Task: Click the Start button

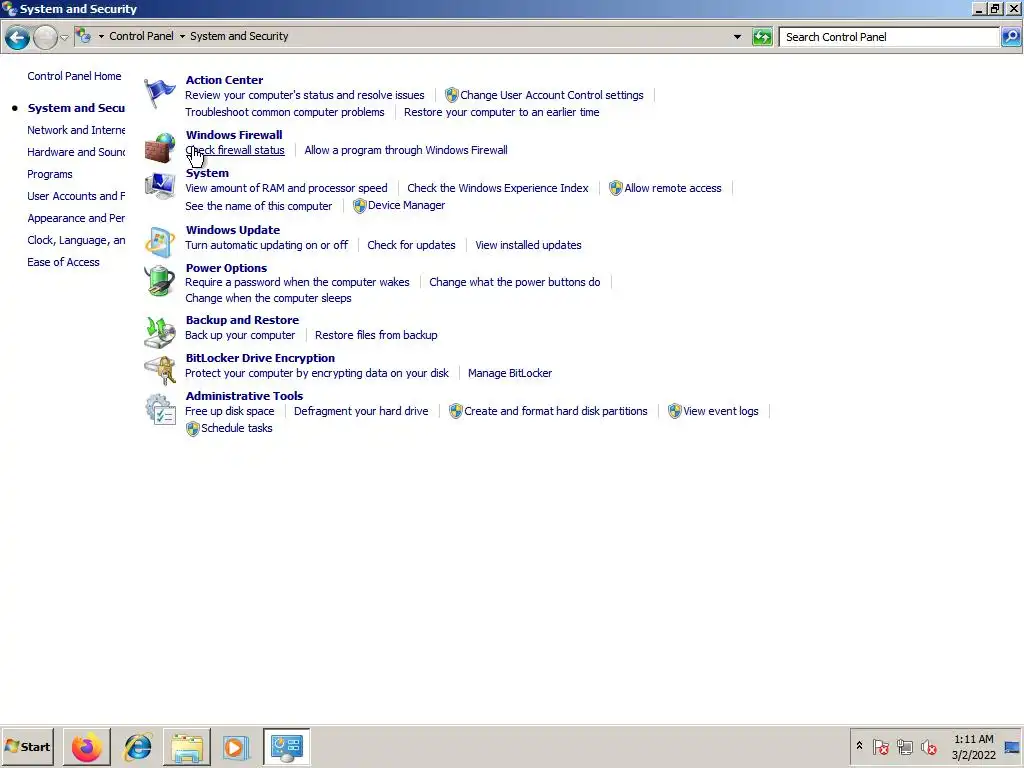Action: coord(27,746)
